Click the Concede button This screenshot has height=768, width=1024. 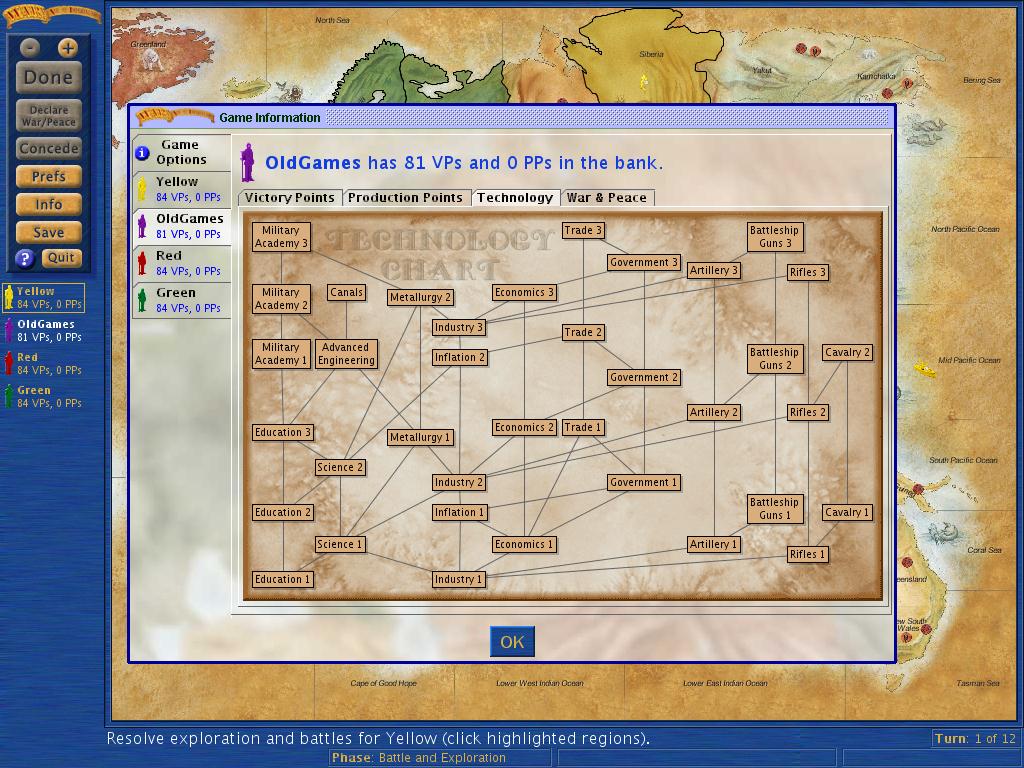49,148
